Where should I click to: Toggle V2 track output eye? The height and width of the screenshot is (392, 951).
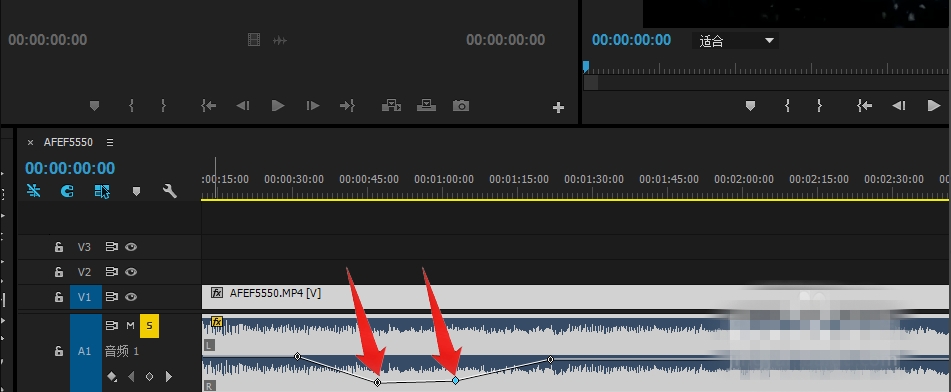point(131,272)
